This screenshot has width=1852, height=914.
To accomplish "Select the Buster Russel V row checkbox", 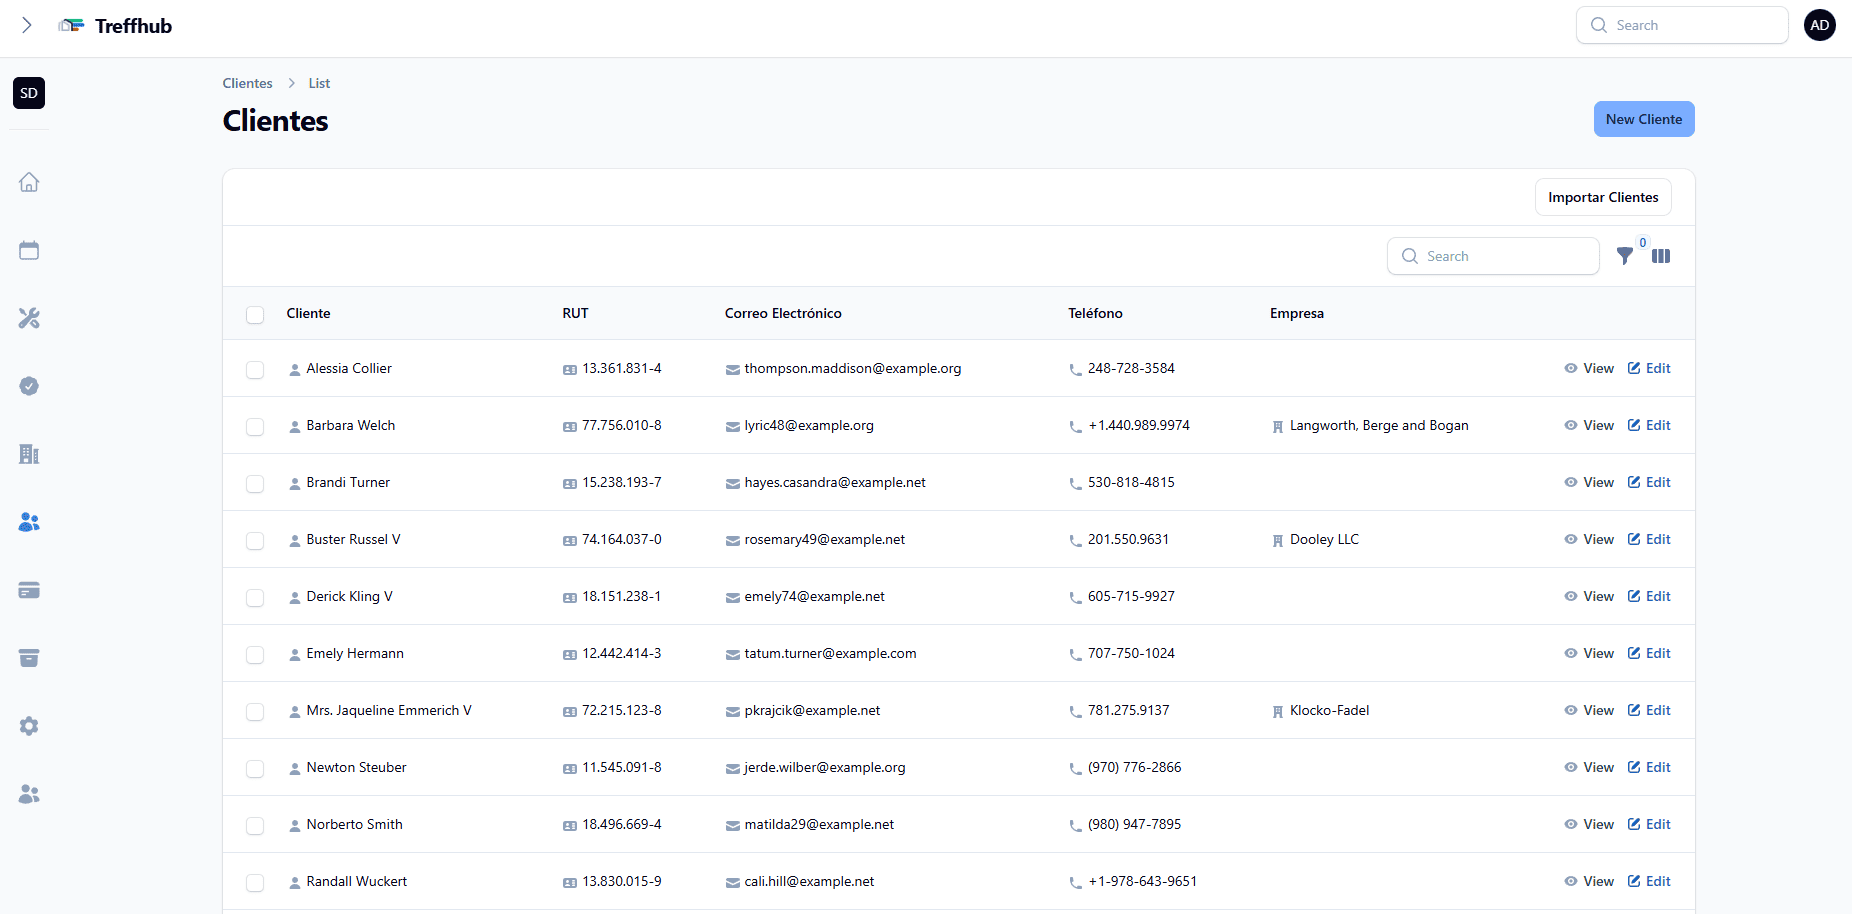I will click(x=255, y=541).
